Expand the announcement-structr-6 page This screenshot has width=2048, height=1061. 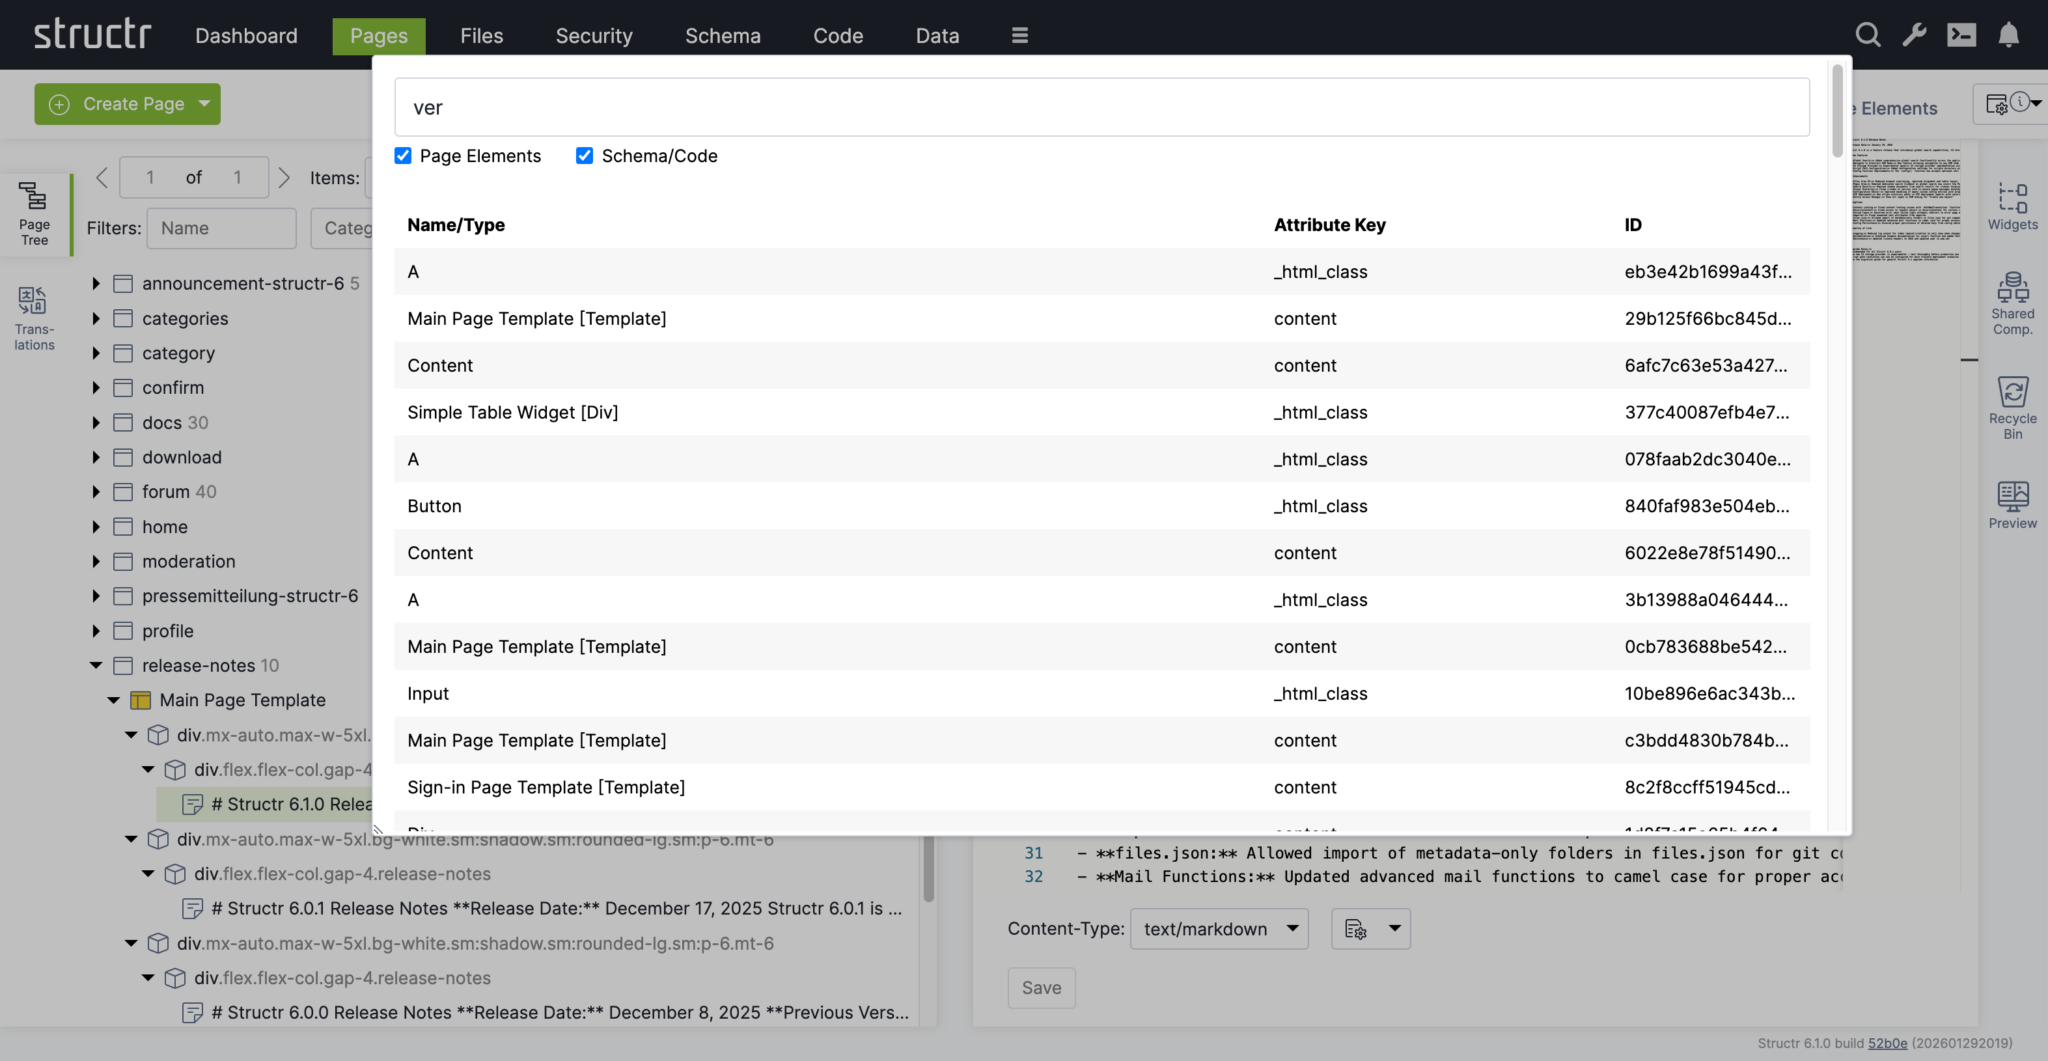pyautogui.click(x=96, y=284)
